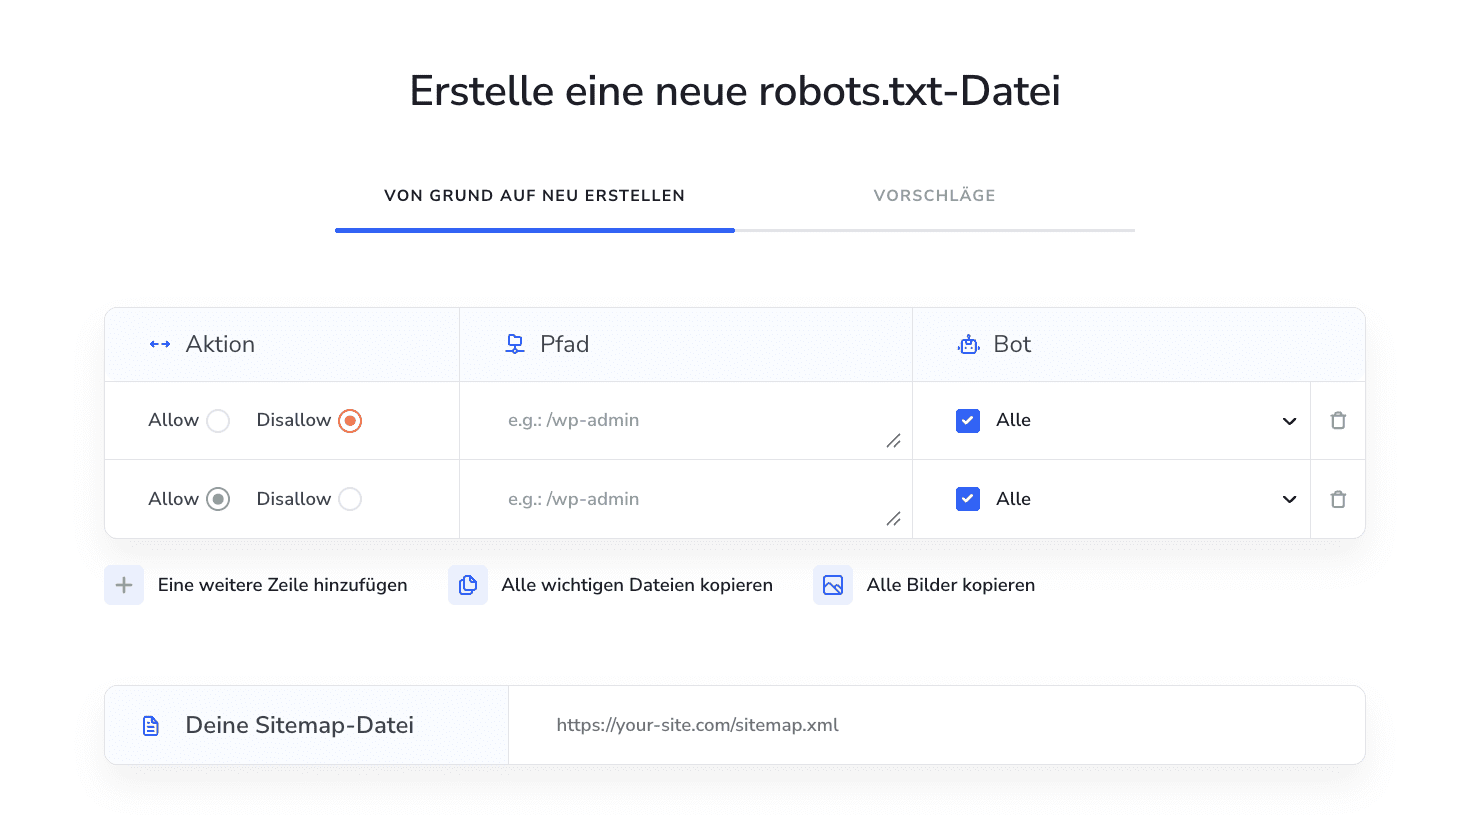Screen dimensions: 1478x834
Task: Select Disallow in the first rule row
Action: click(349, 420)
